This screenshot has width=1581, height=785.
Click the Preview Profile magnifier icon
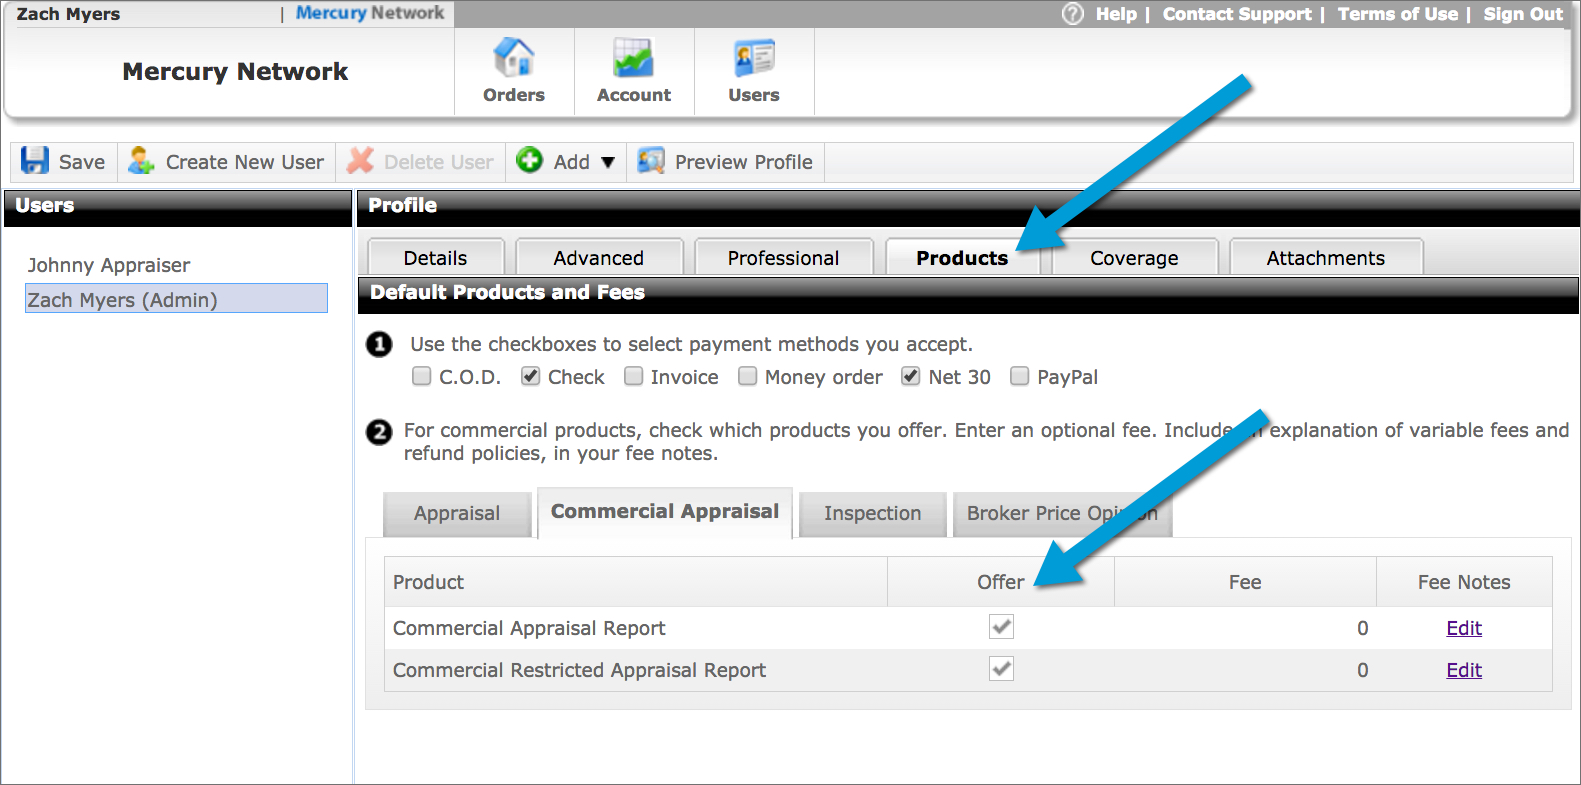[x=651, y=161]
